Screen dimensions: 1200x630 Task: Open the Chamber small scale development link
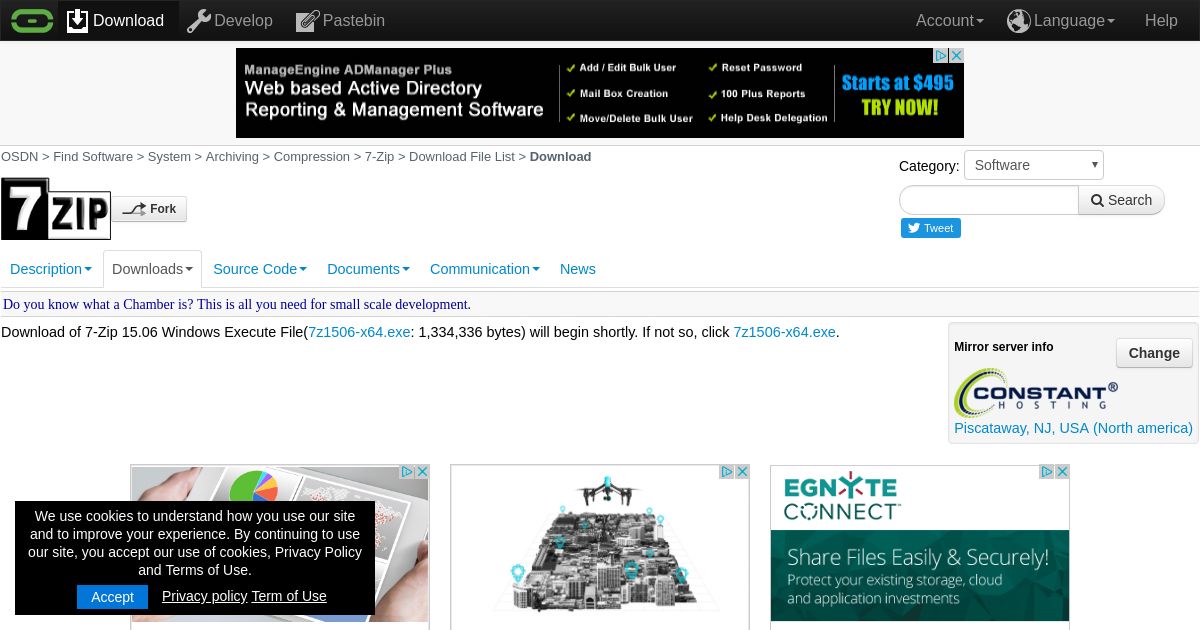237,304
